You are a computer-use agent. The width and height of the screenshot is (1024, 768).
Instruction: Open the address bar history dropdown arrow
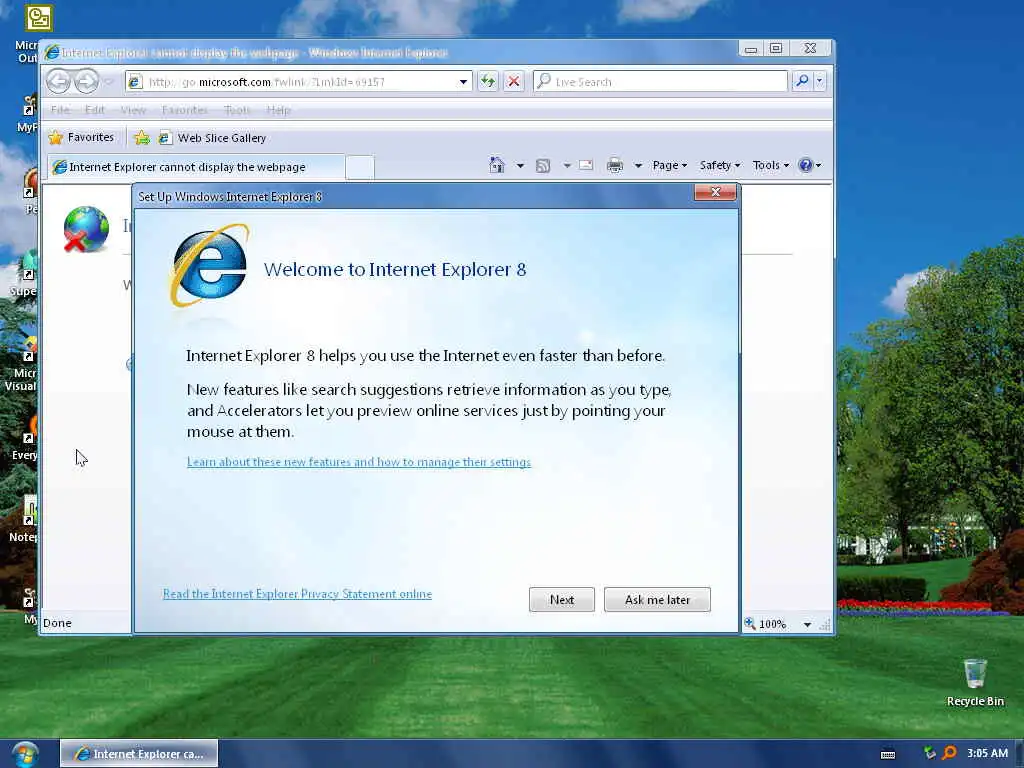click(x=463, y=82)
